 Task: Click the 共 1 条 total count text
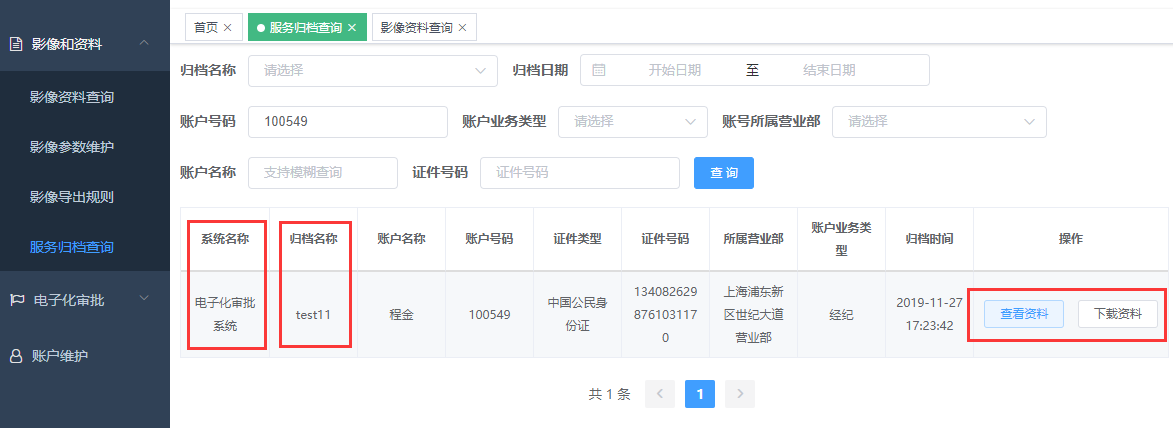(x=610, y=394)
